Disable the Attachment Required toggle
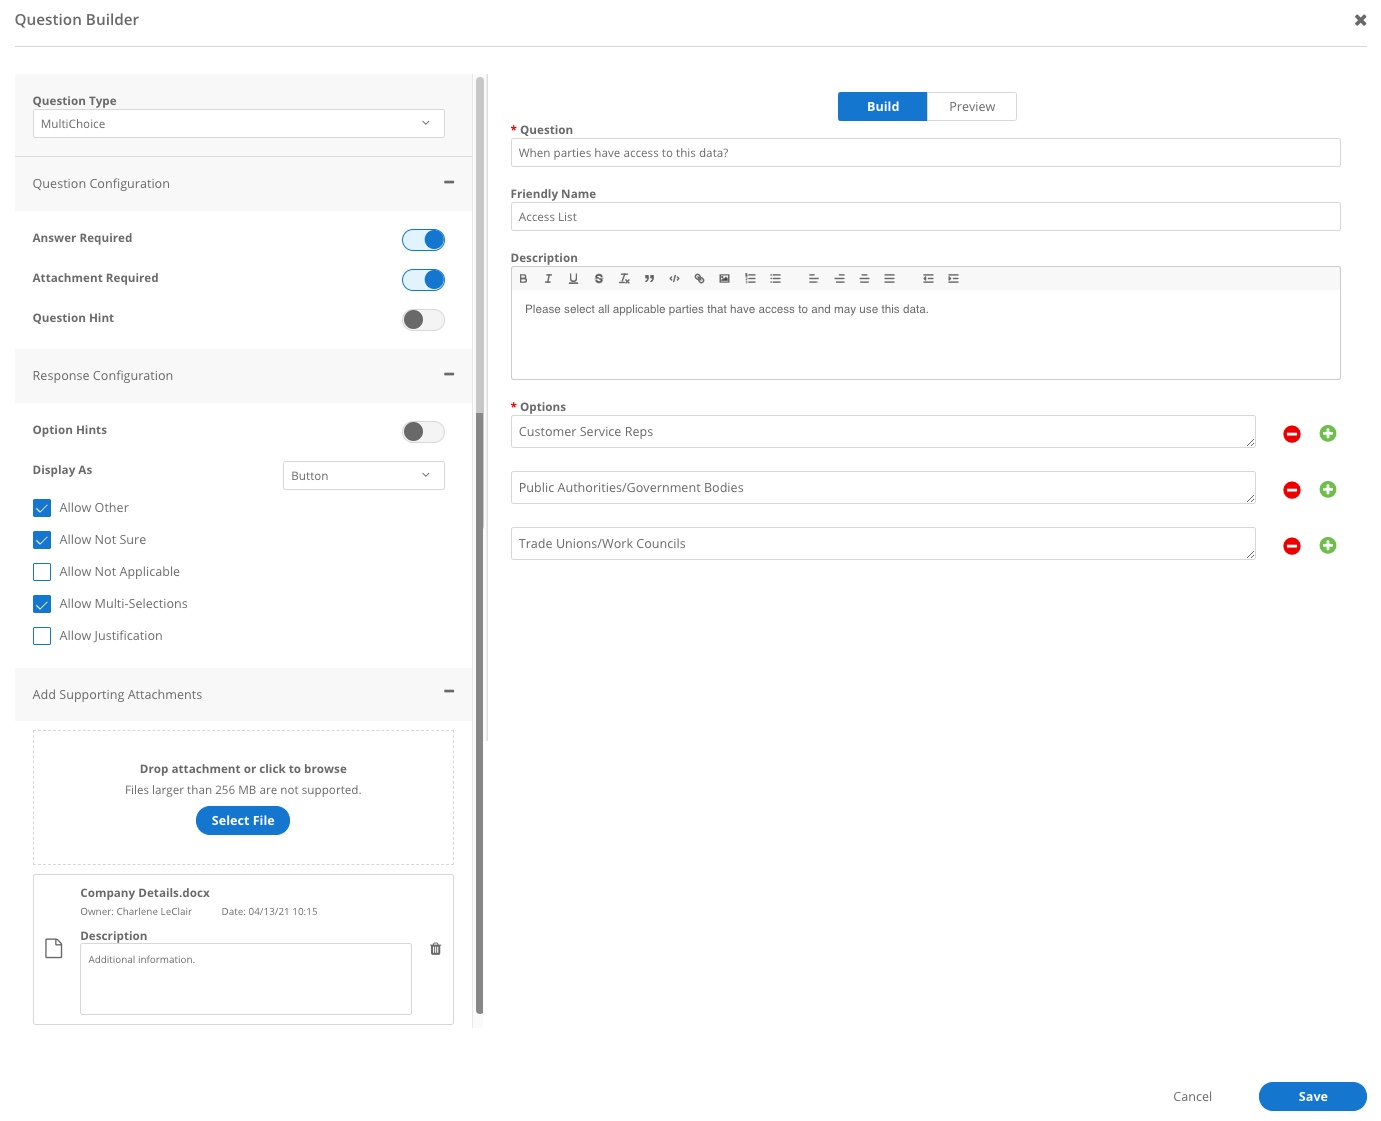Viewport: 1381px width, 1121px height. 423,279
